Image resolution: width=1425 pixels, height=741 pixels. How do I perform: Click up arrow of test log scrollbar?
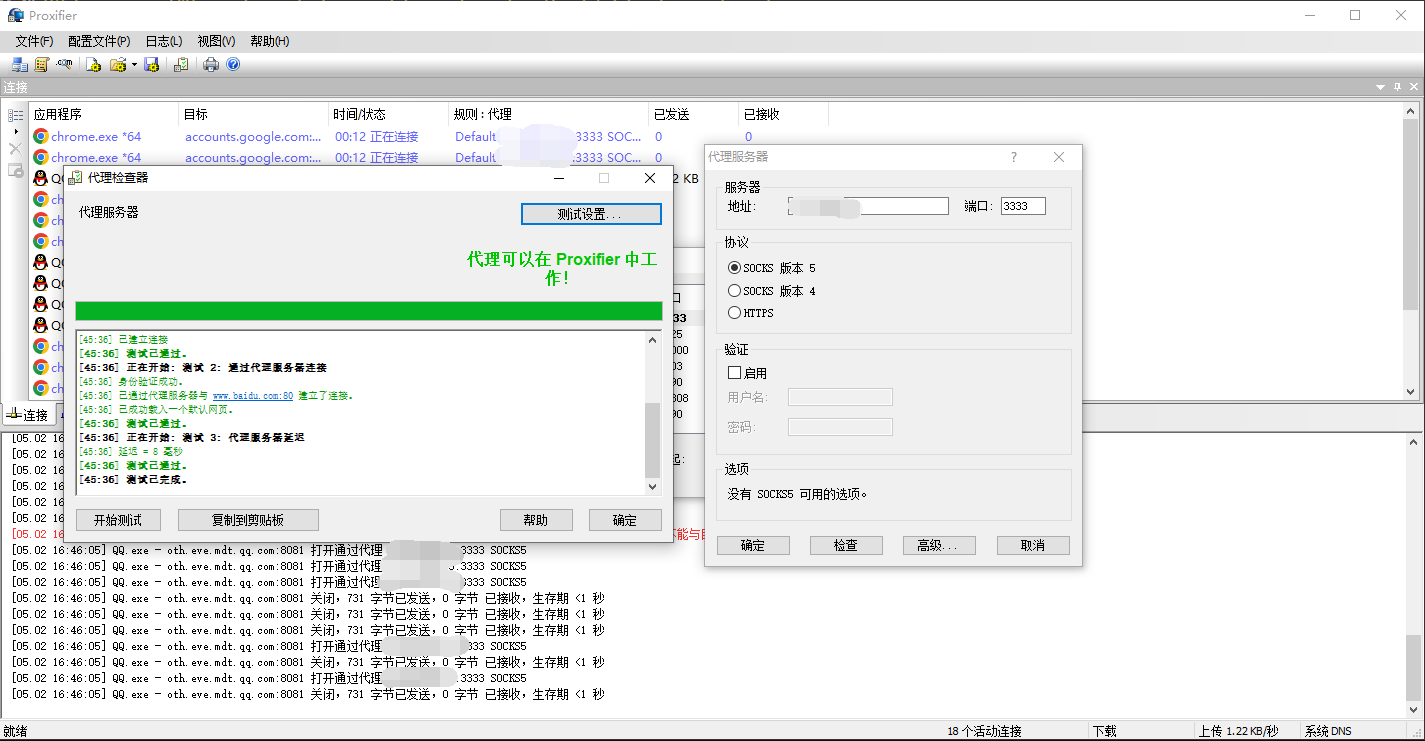(653, 340)
